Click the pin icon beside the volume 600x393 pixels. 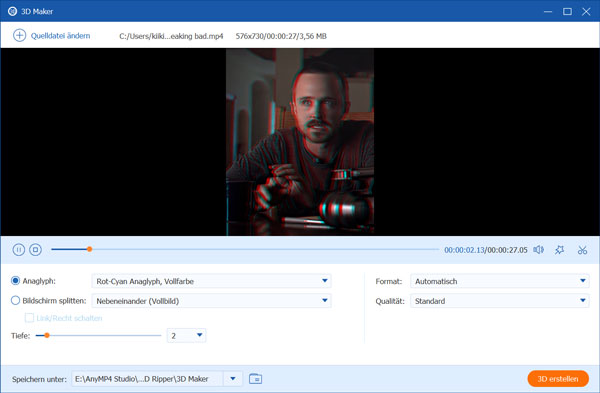559,250
